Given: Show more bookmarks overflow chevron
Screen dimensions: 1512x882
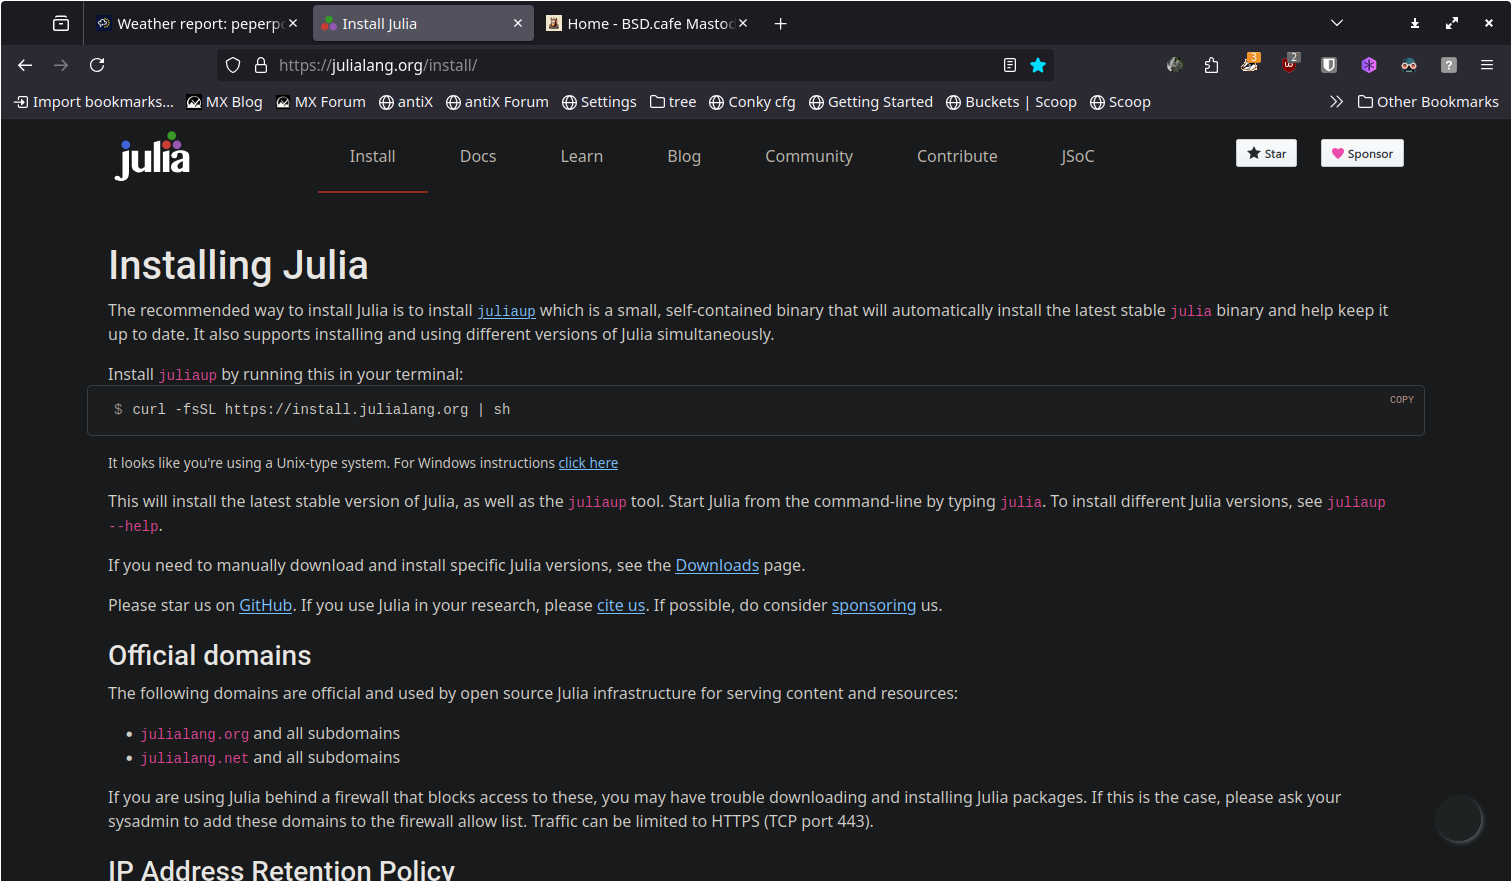Looking at the screenshot, I should tap(1336, 102).
